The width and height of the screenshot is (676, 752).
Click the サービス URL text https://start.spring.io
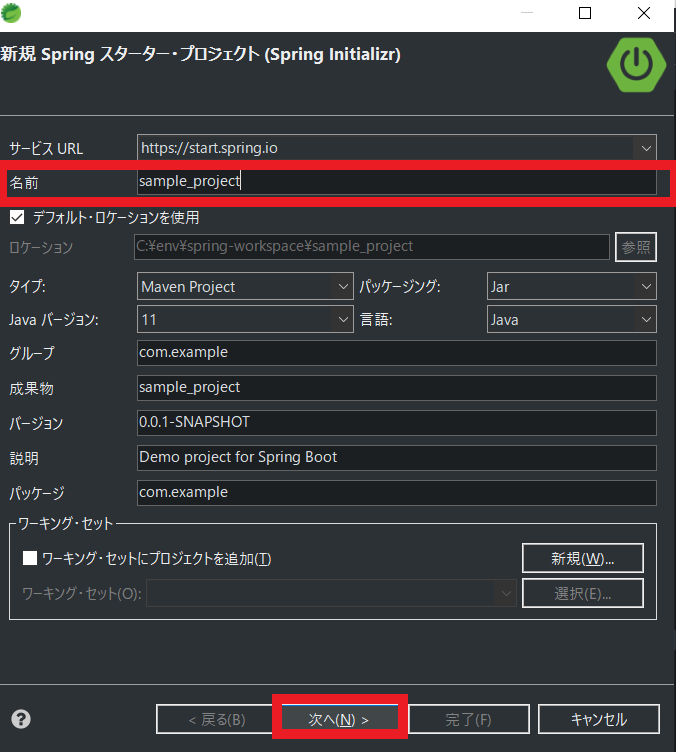tap(209, 148)
